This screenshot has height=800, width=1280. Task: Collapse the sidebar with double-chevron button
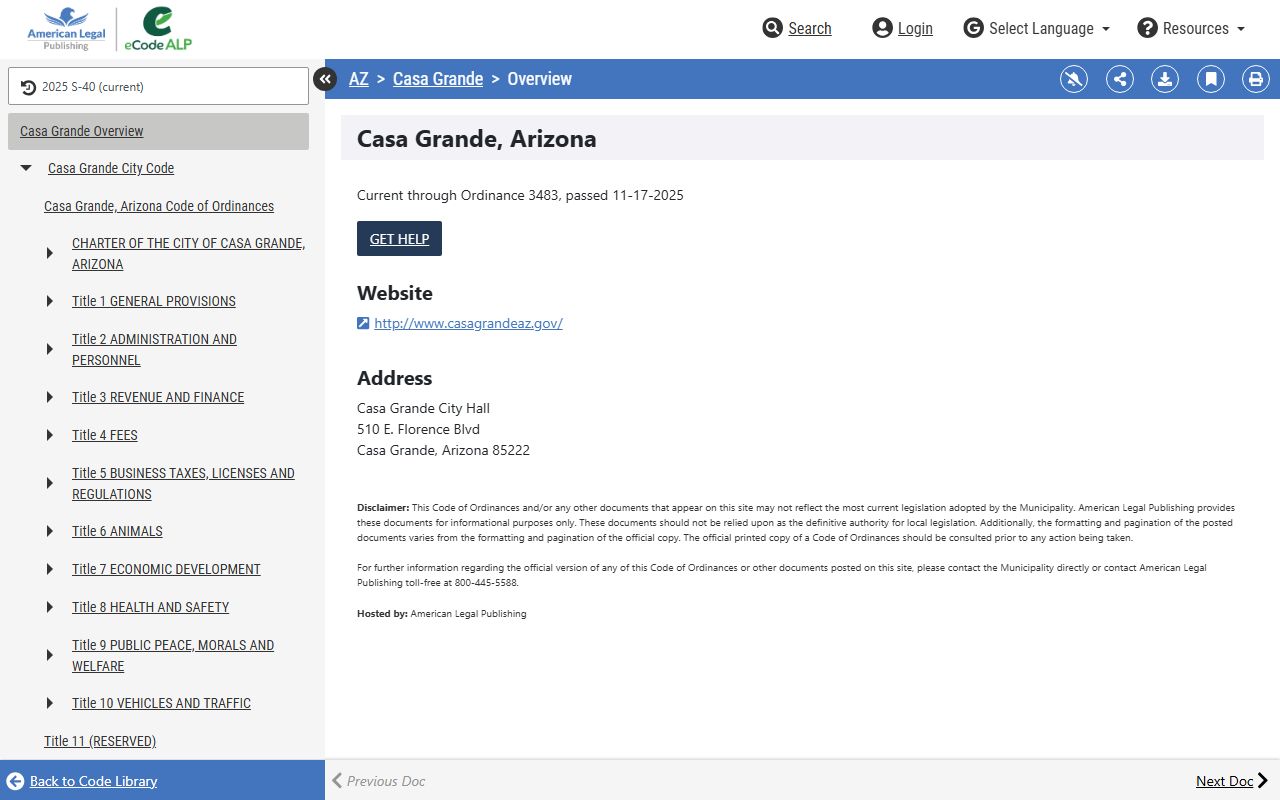(x=325, y=79)
